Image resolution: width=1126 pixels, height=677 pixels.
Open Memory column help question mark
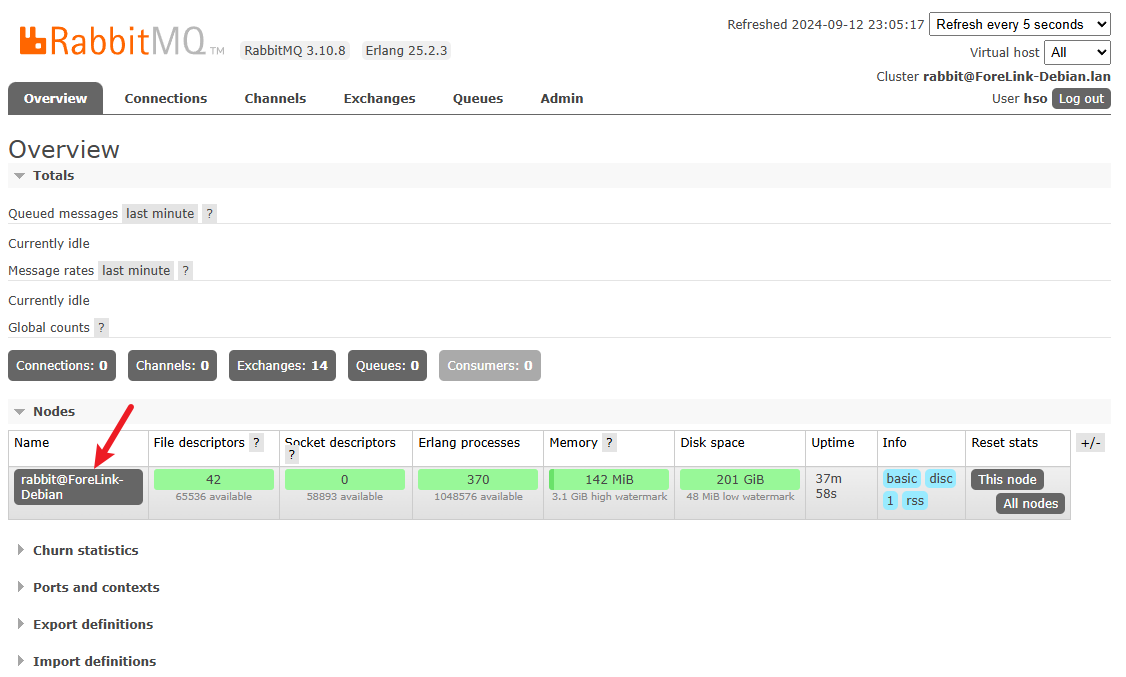609,442
